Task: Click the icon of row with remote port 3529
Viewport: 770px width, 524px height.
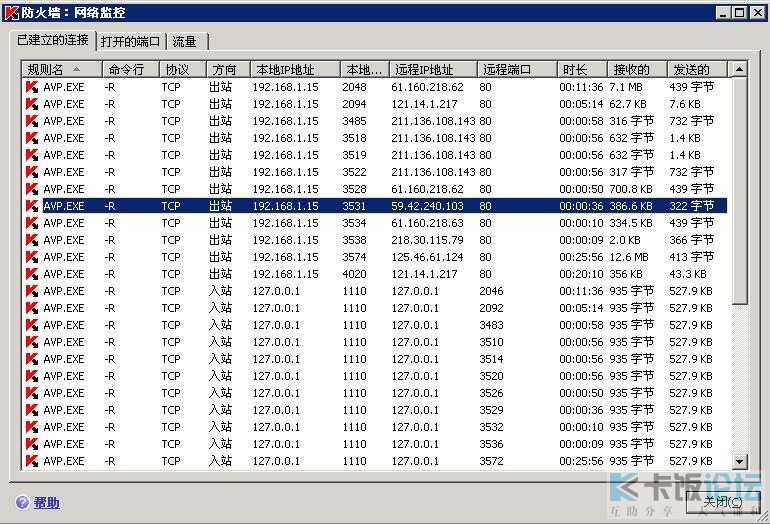Action: click(x=32, y=410)
